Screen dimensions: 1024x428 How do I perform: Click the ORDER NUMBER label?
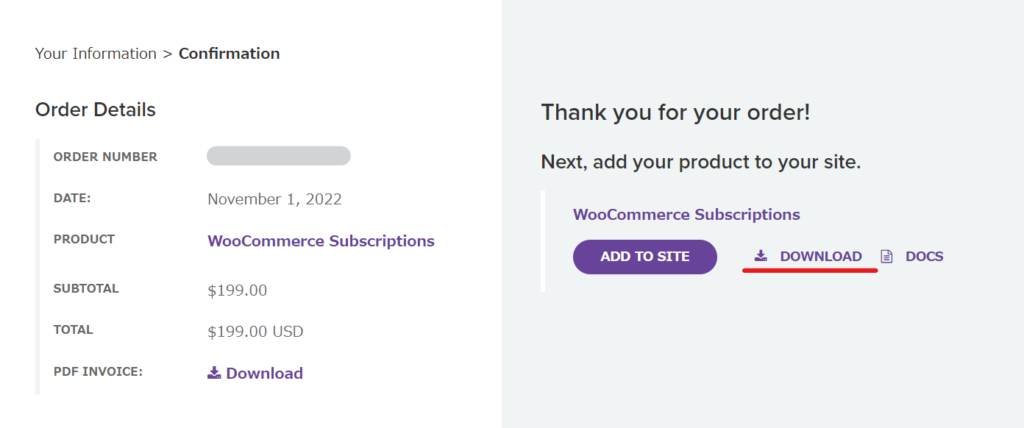105,157
